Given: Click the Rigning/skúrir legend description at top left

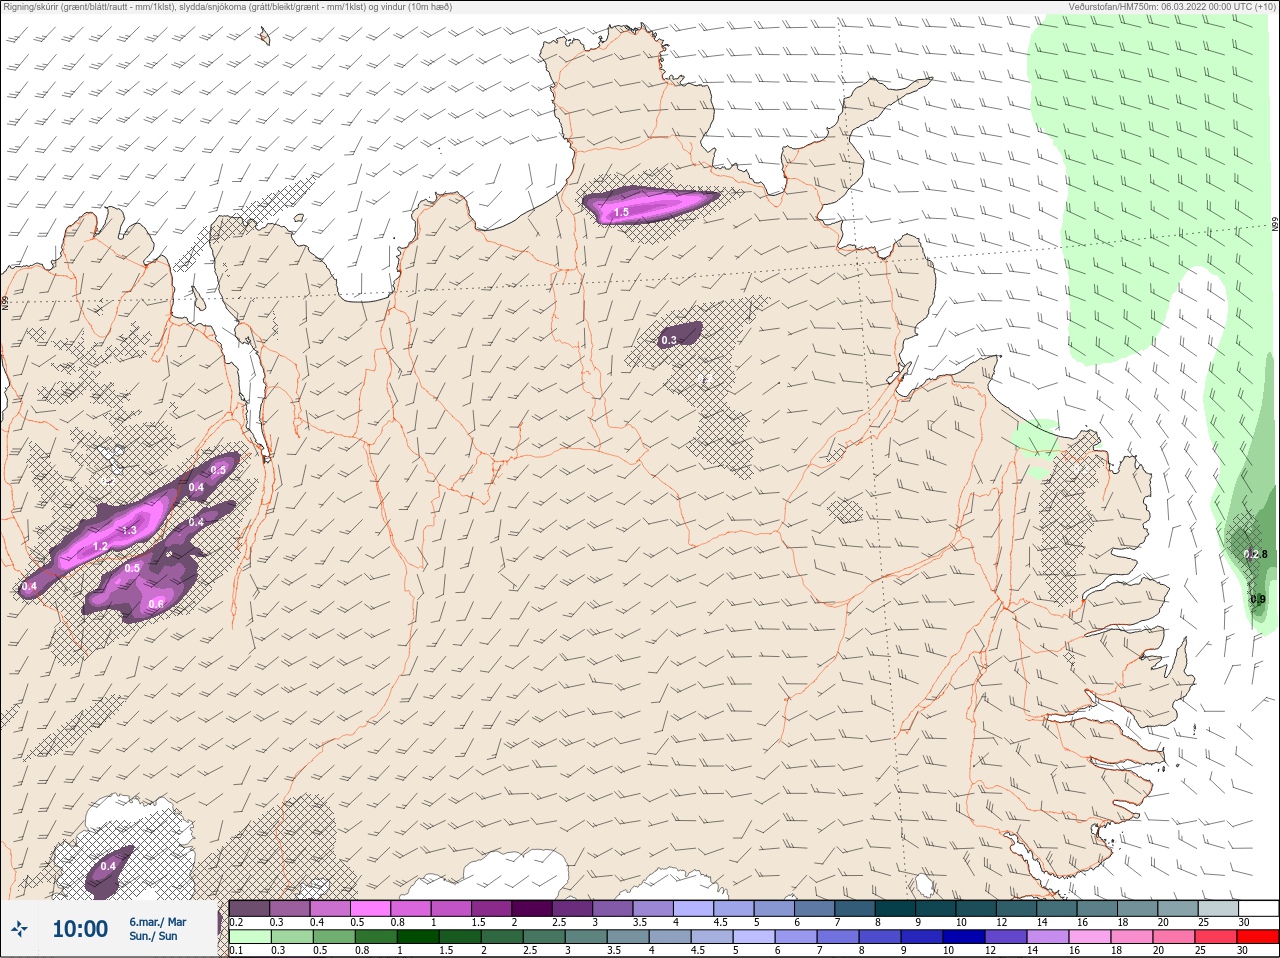Looking at the screenshot, I should tap(227, 6).
